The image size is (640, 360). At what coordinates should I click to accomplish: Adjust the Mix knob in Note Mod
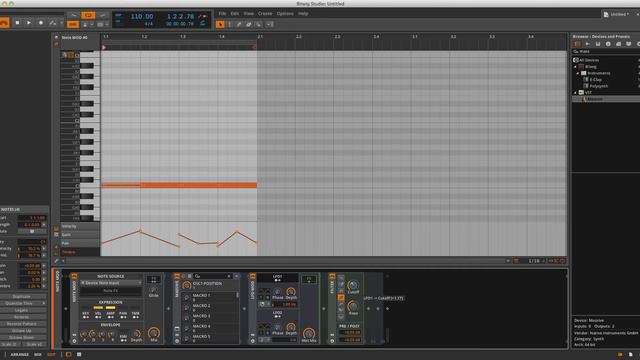(153, 333)
